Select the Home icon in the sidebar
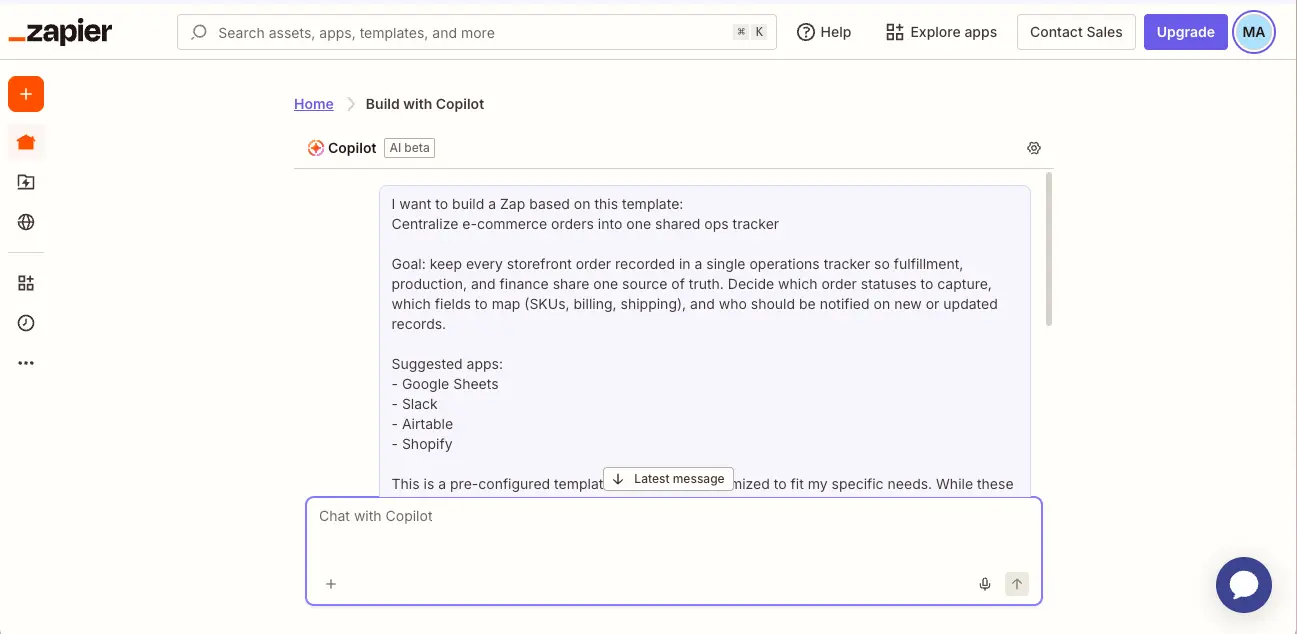Image resolution: width=1297 pixels, height=634 pixels. coord(26,141)
